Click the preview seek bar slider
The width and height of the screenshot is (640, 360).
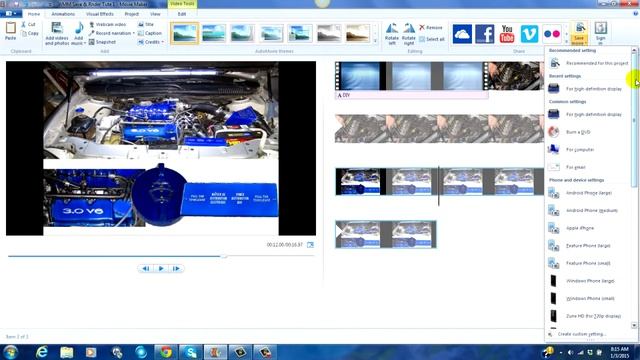point(224,256)
